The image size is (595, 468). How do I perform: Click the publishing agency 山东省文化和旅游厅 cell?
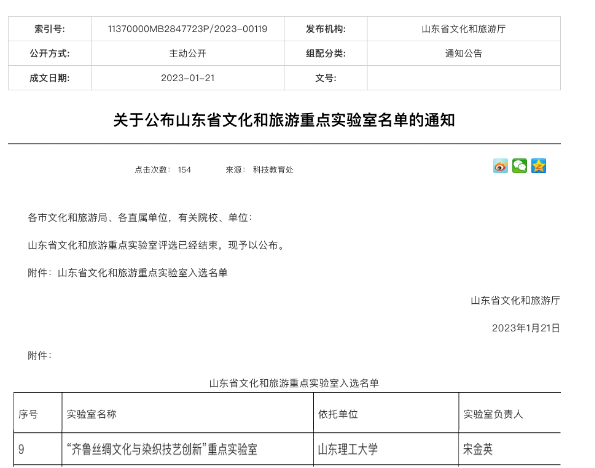coord(463,29)
